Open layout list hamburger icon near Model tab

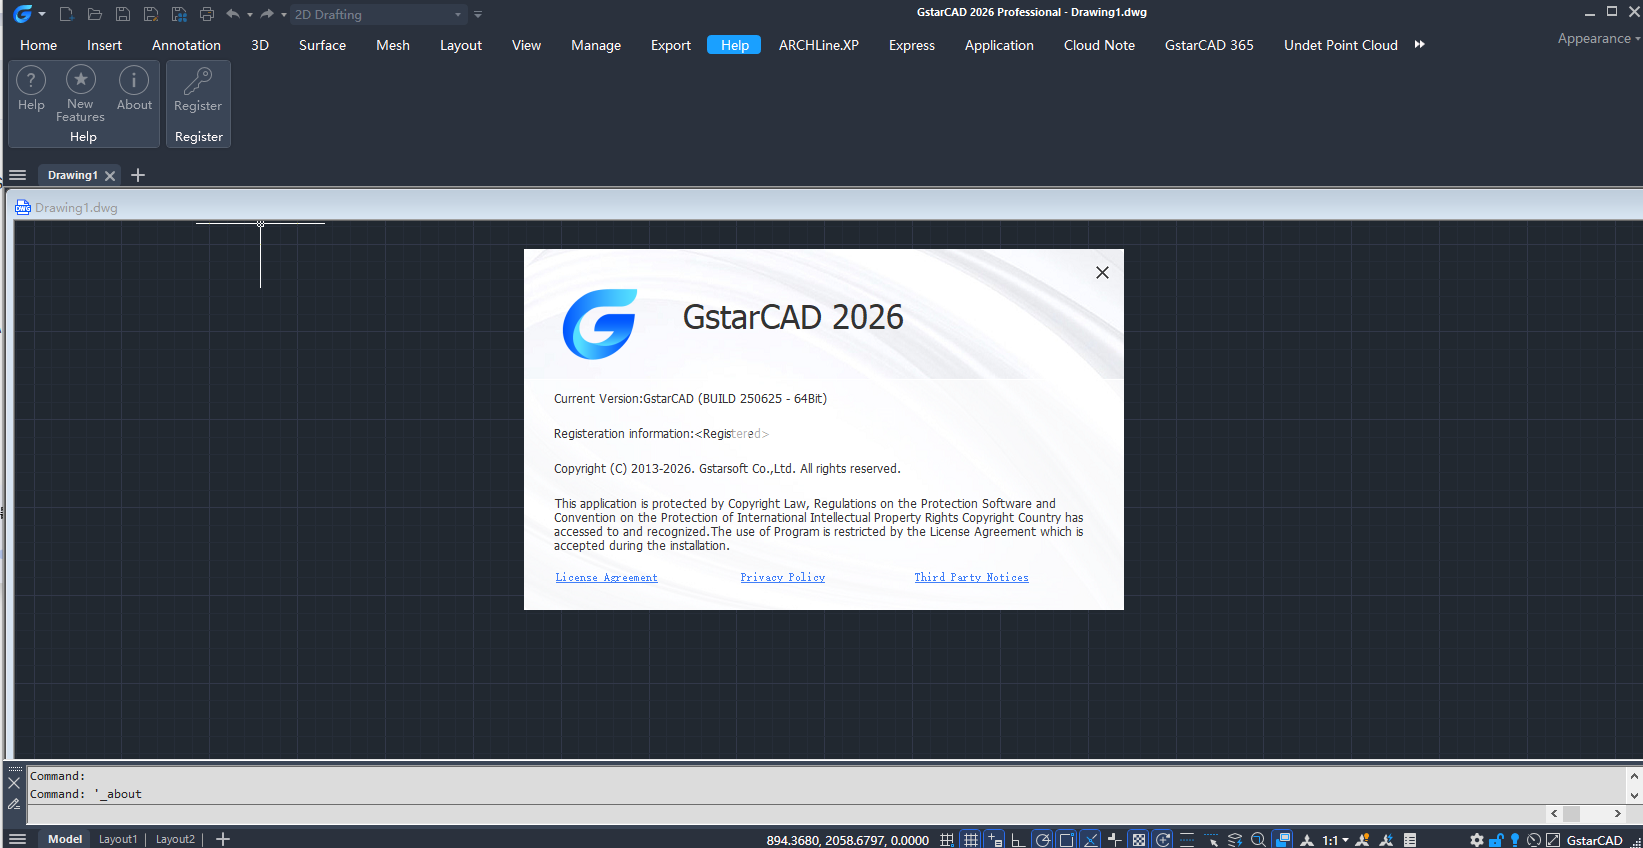pyautogui.click(x=18, y=839)
